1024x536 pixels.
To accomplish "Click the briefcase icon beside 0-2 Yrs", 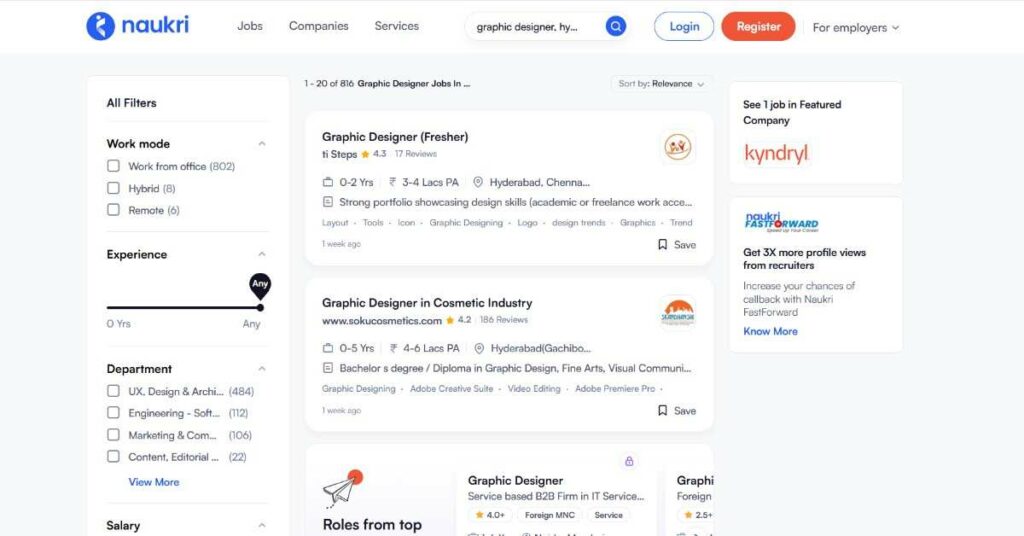I will tap(328, 182).
